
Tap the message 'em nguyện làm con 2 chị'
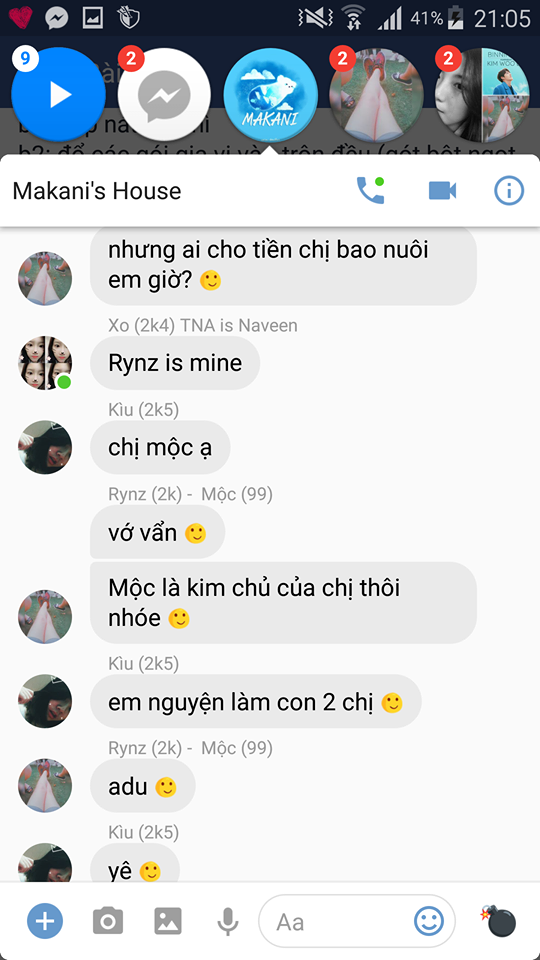pos(255,702)
